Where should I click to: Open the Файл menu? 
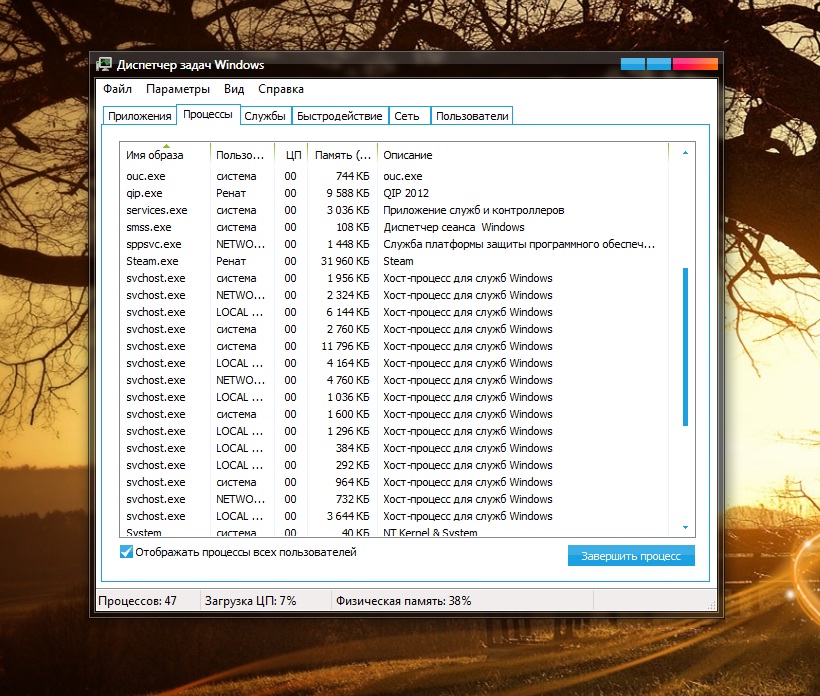point(117,89)
